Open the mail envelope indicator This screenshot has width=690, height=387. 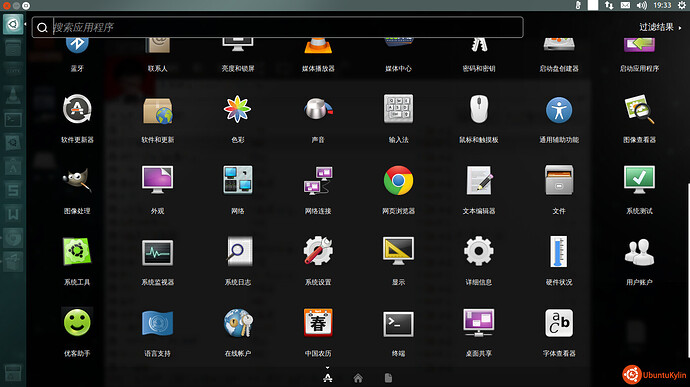coord(625,5)
